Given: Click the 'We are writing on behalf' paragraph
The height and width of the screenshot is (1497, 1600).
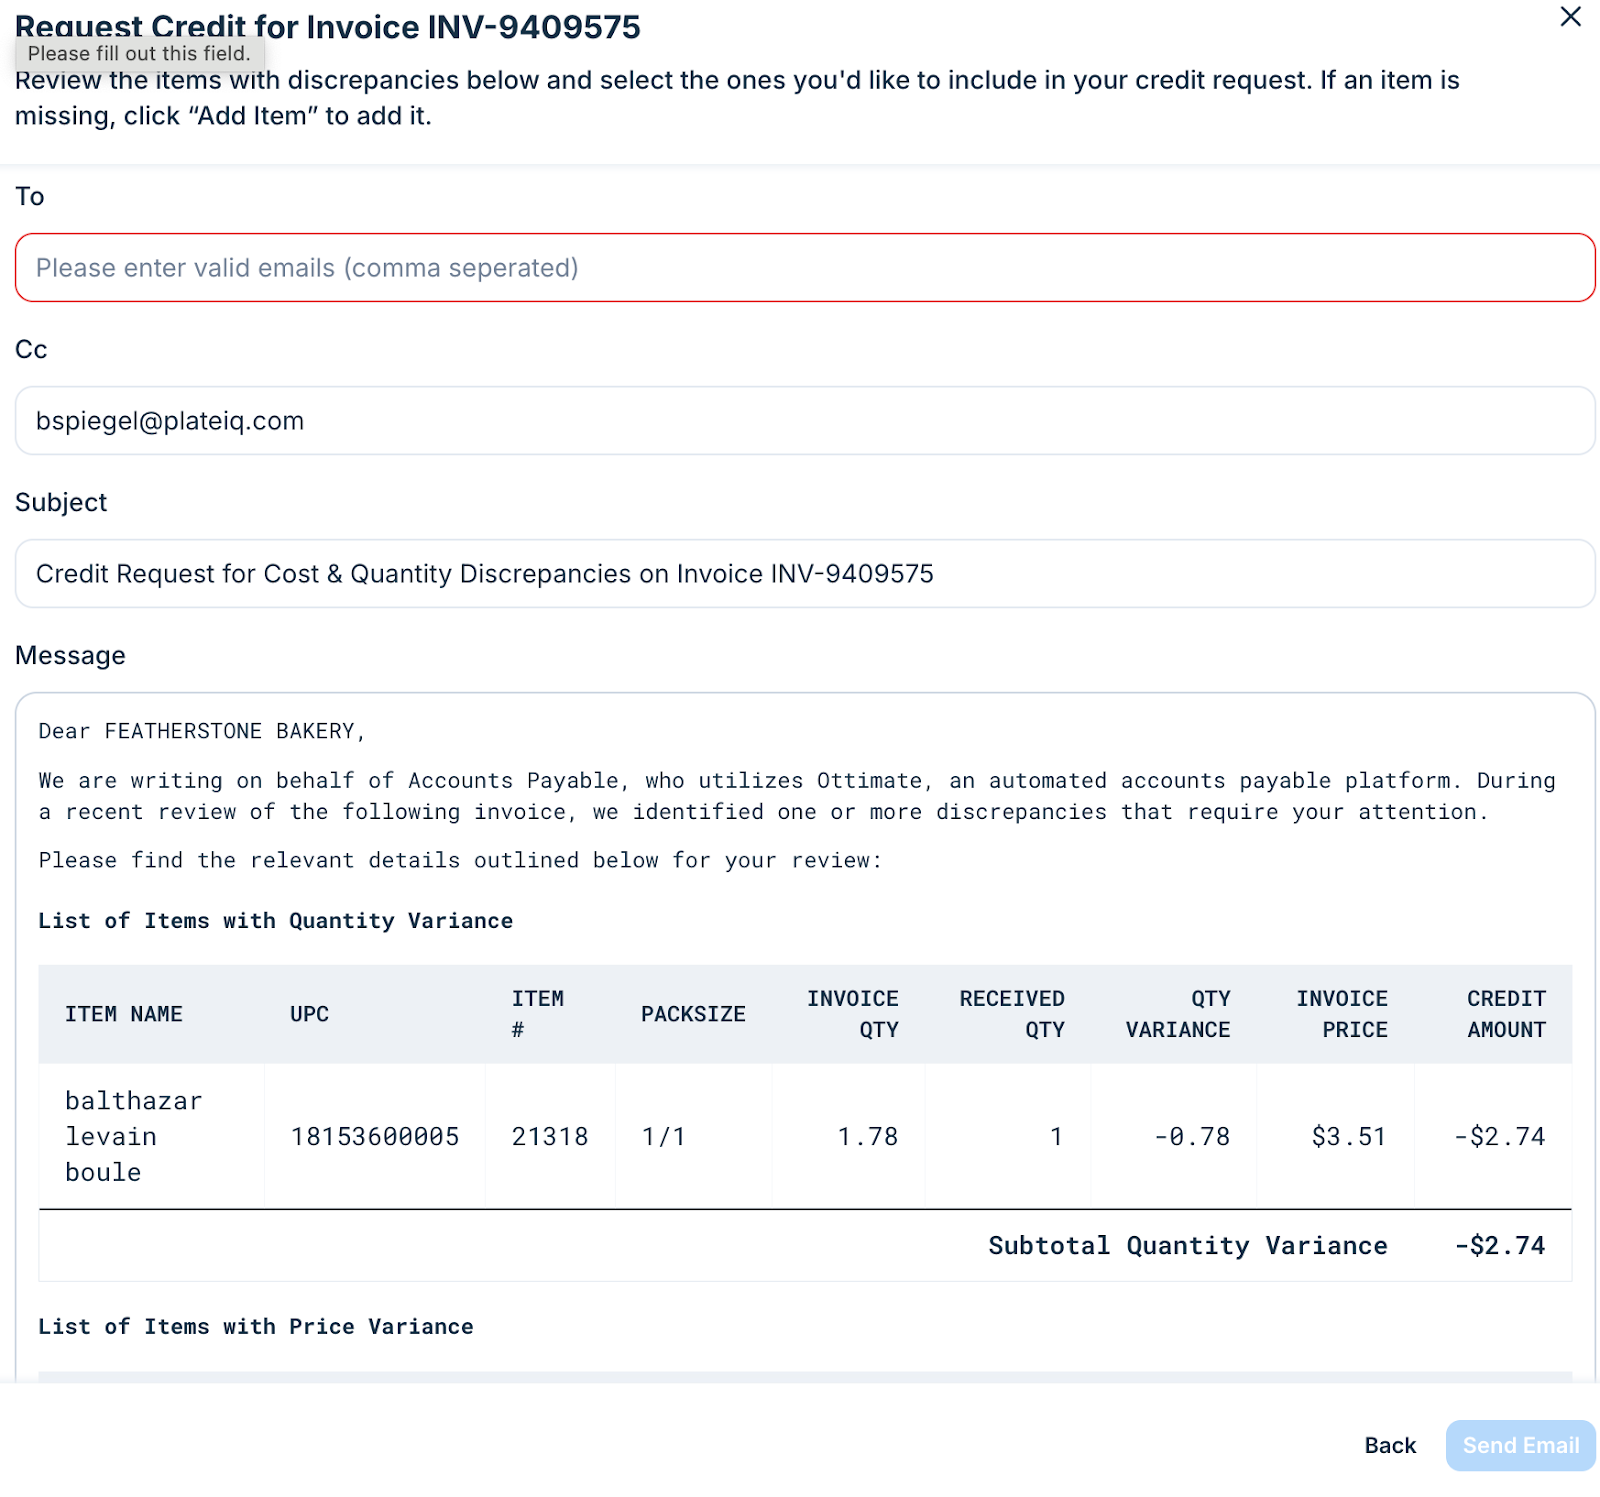Looking at the screenshot, I should point(797,796).
